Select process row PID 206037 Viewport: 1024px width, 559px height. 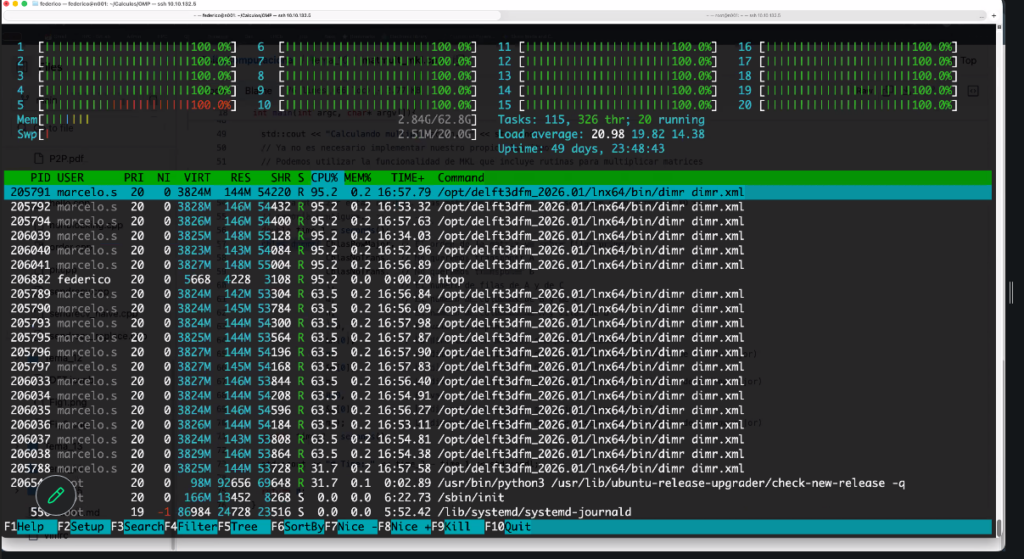(x=498, y=439)
